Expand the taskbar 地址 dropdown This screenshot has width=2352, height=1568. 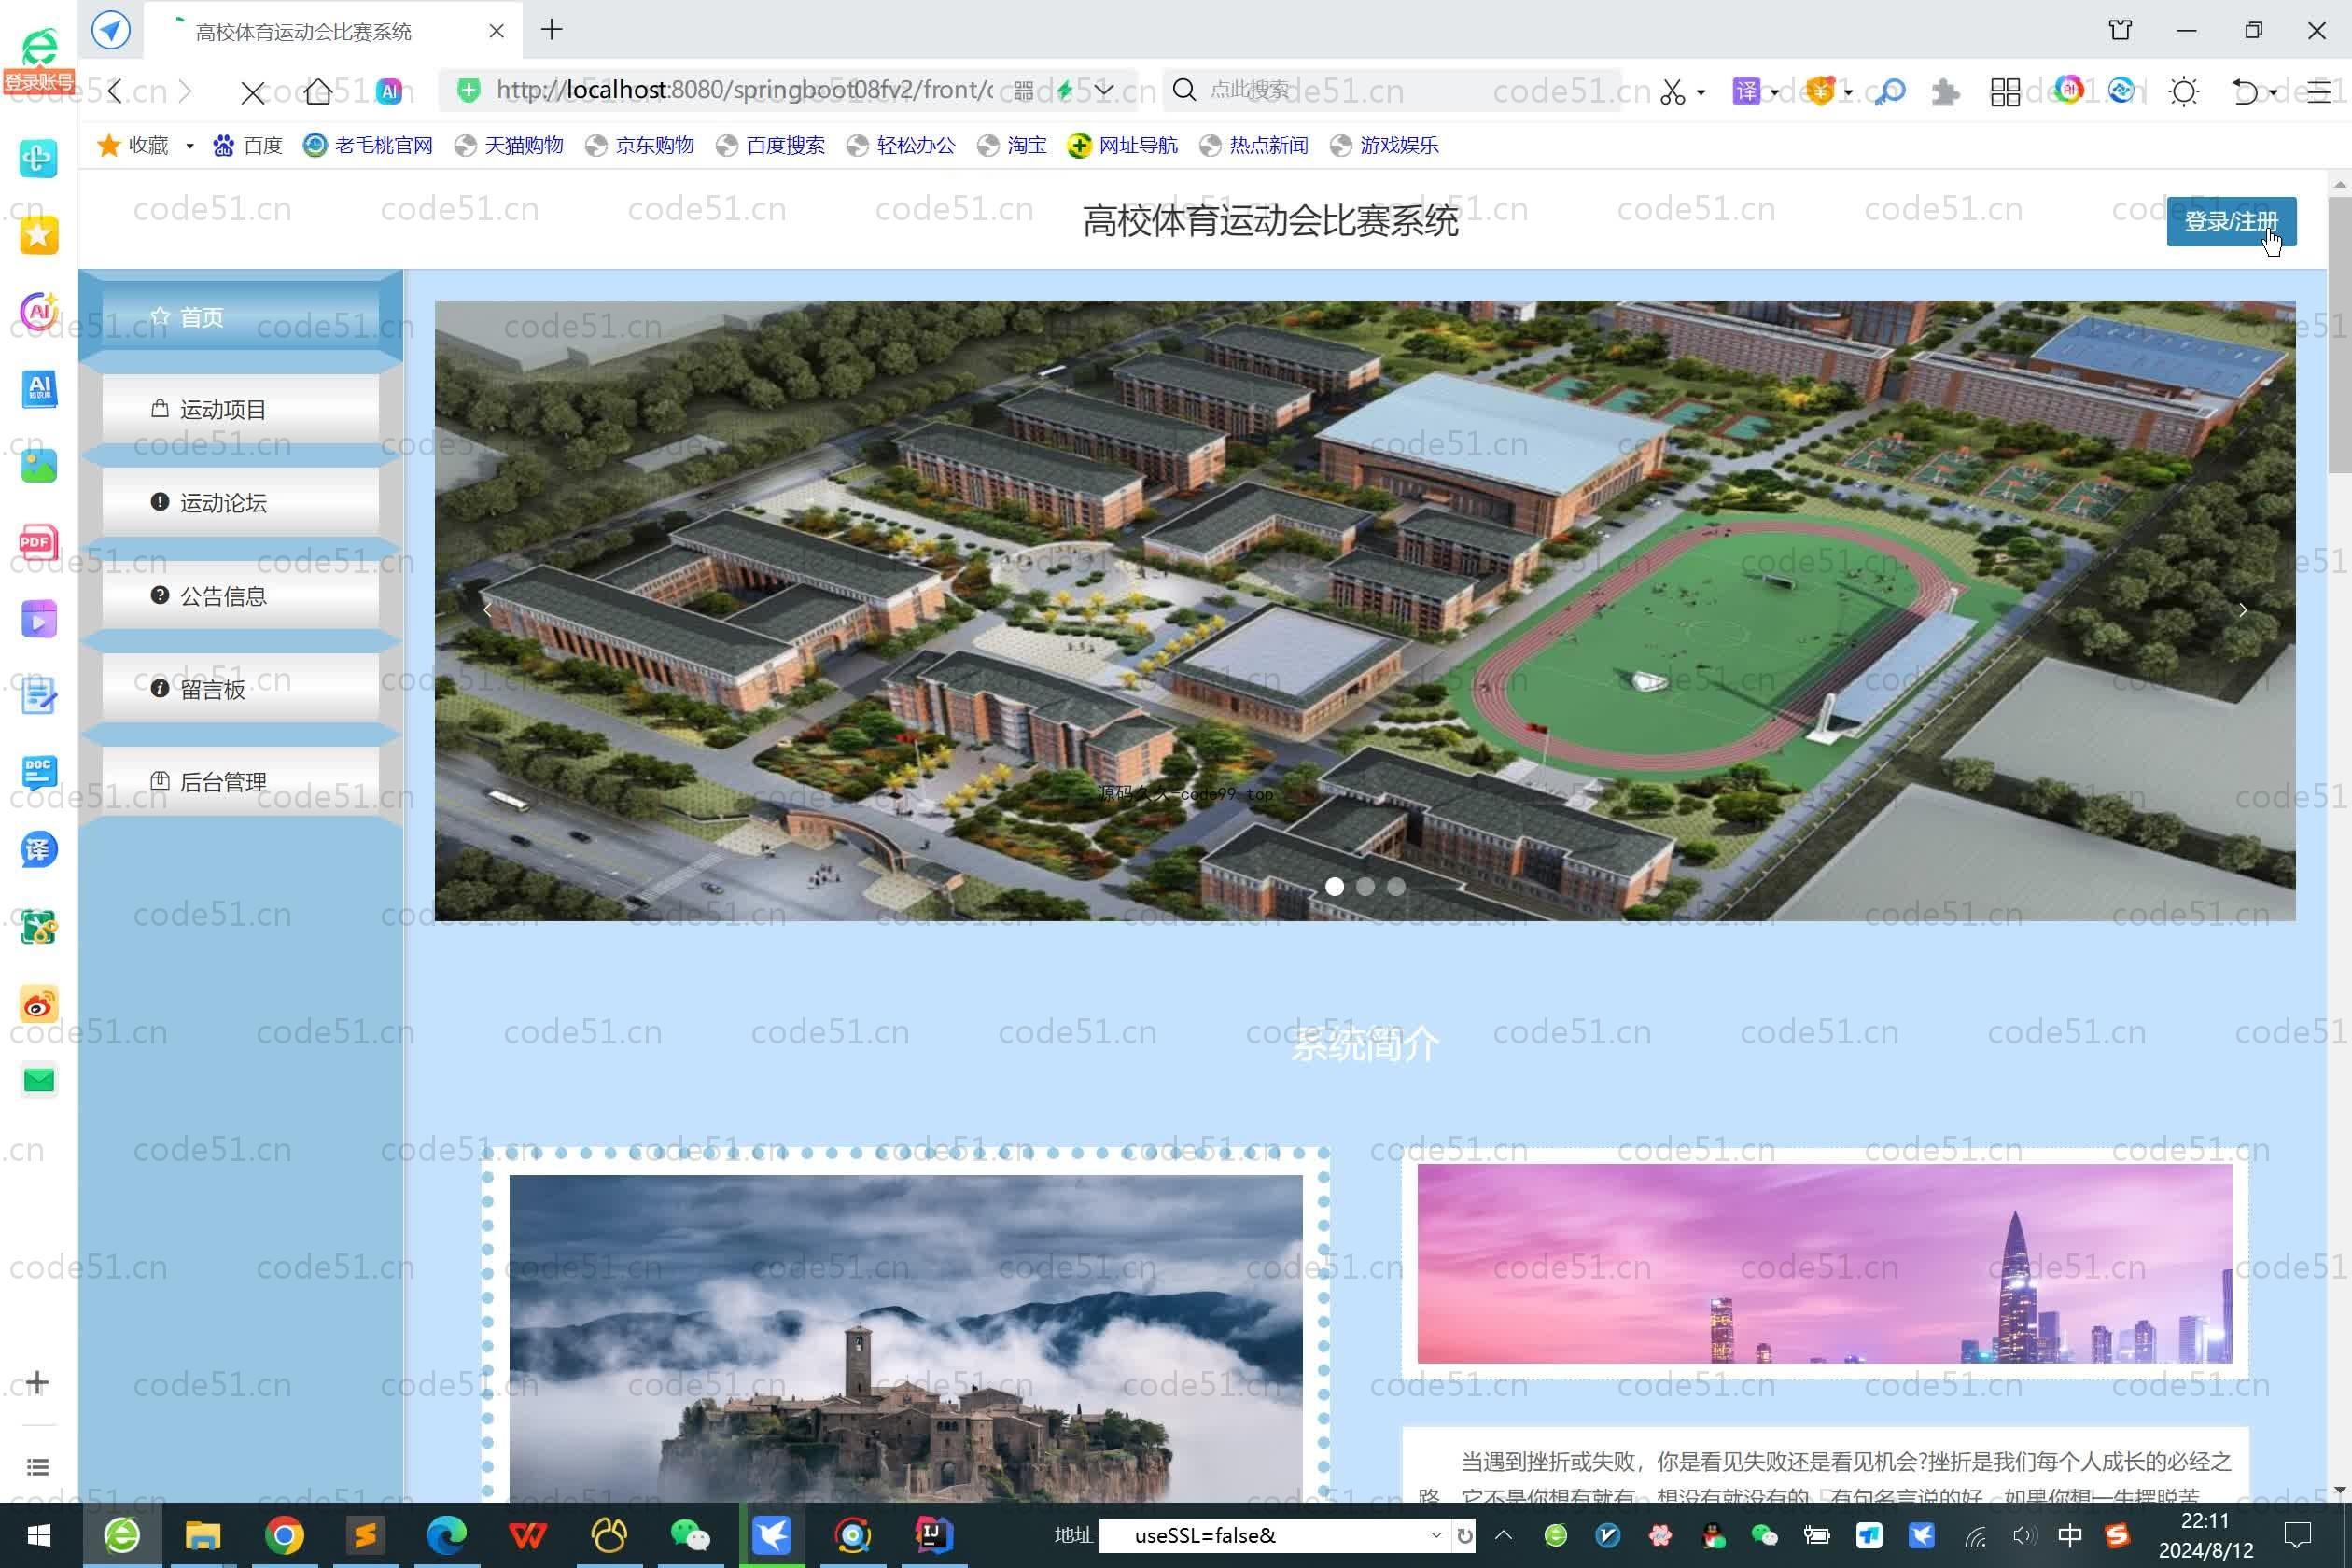(1436, 1535)
